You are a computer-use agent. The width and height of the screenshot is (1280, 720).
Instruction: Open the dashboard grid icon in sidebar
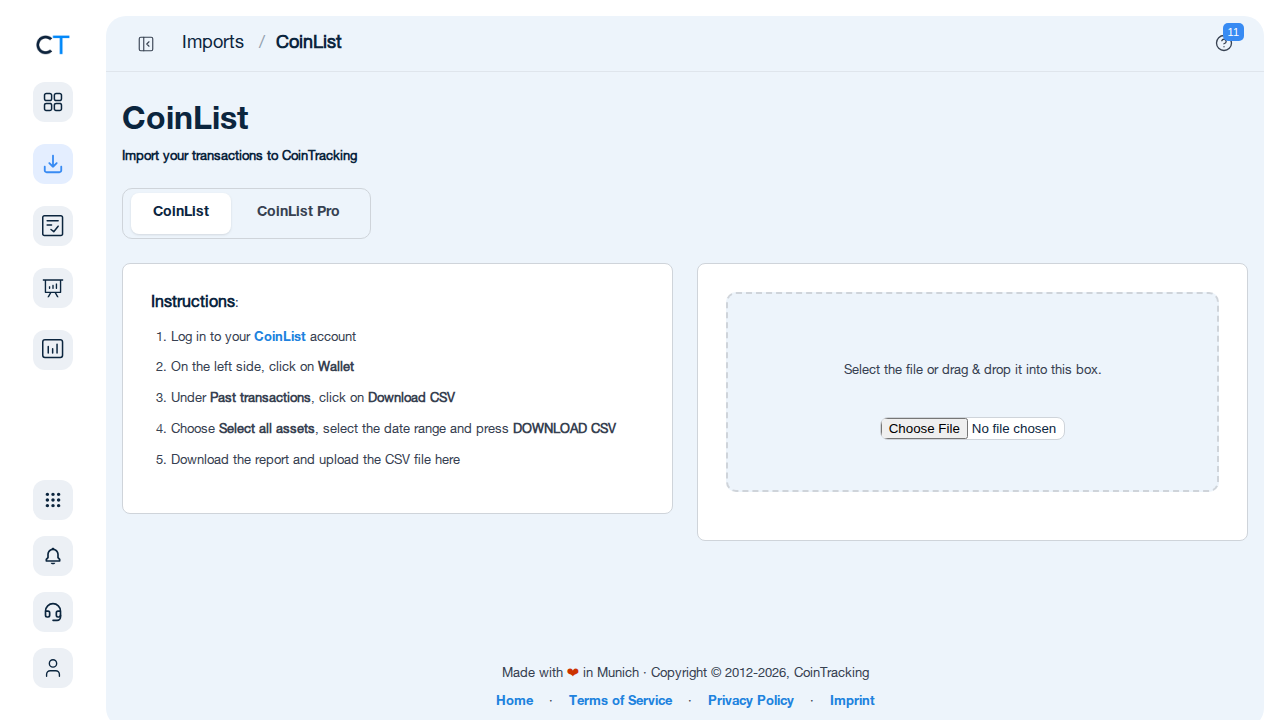(53, 102)
